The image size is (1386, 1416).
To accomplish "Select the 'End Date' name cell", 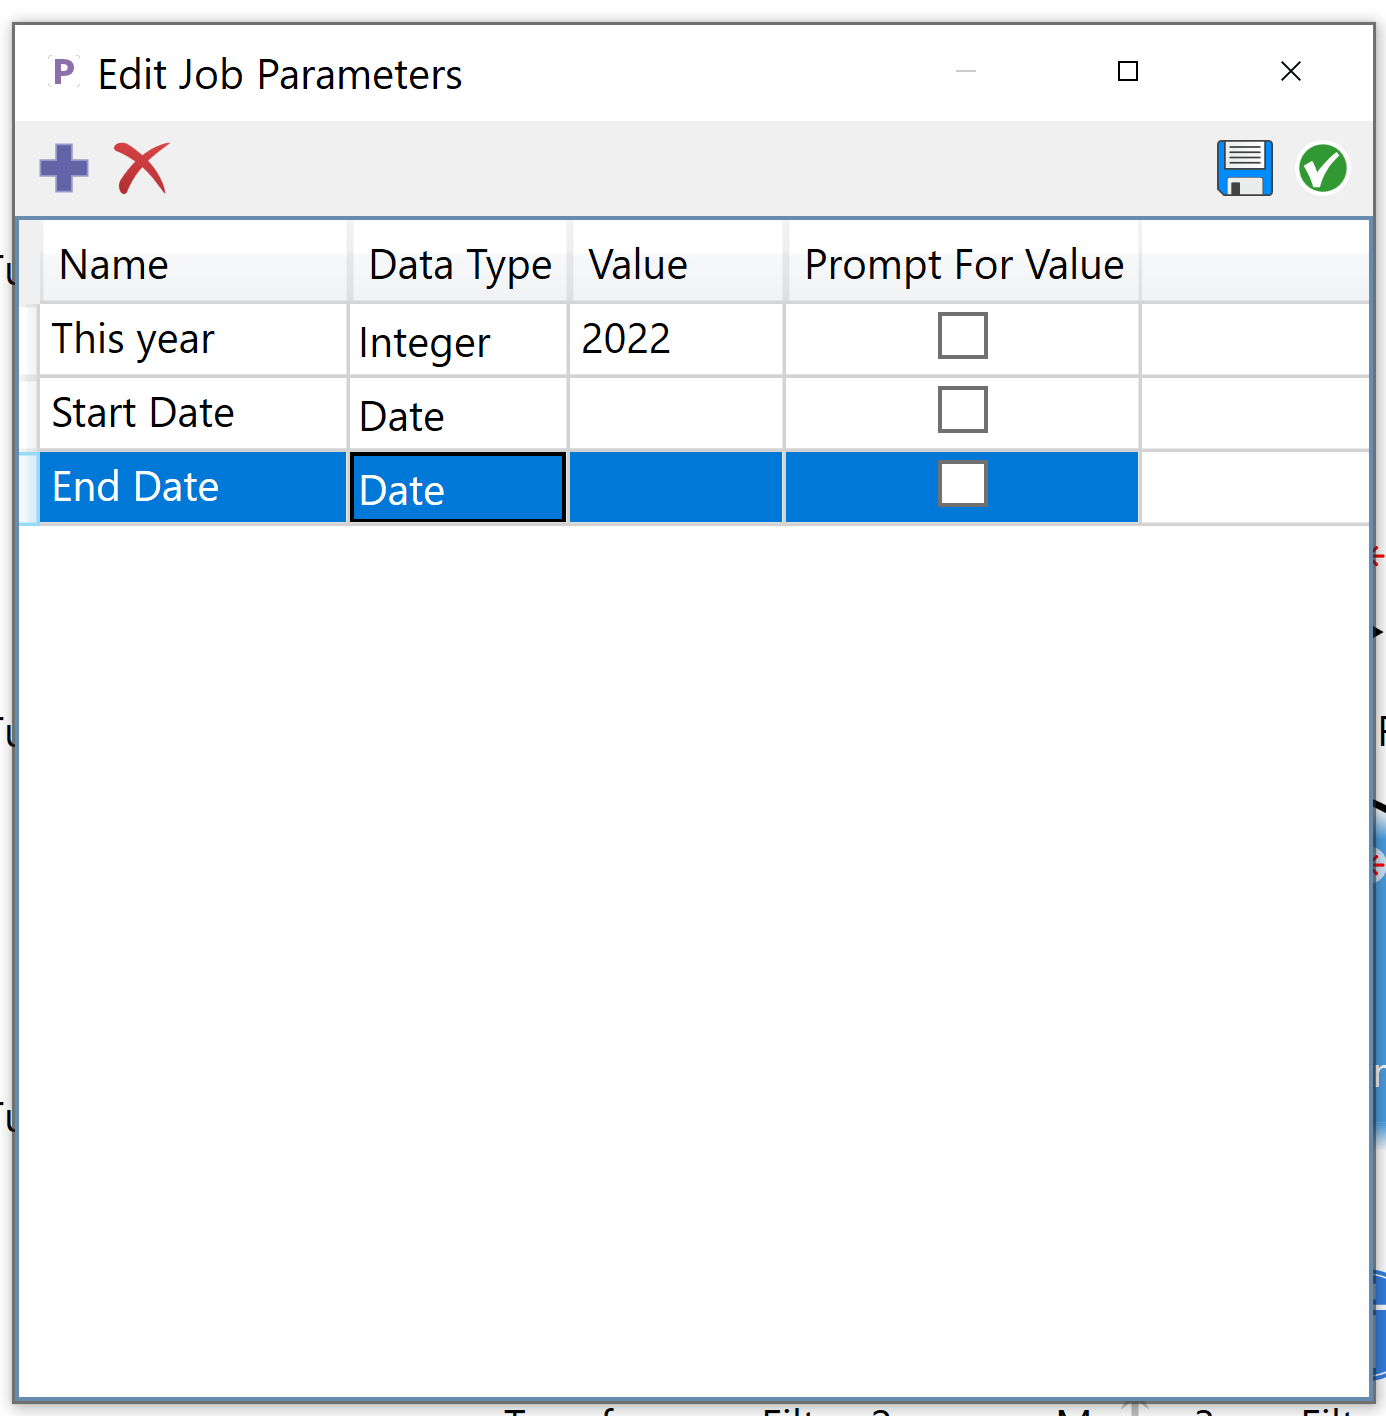I will pos(193,488).
